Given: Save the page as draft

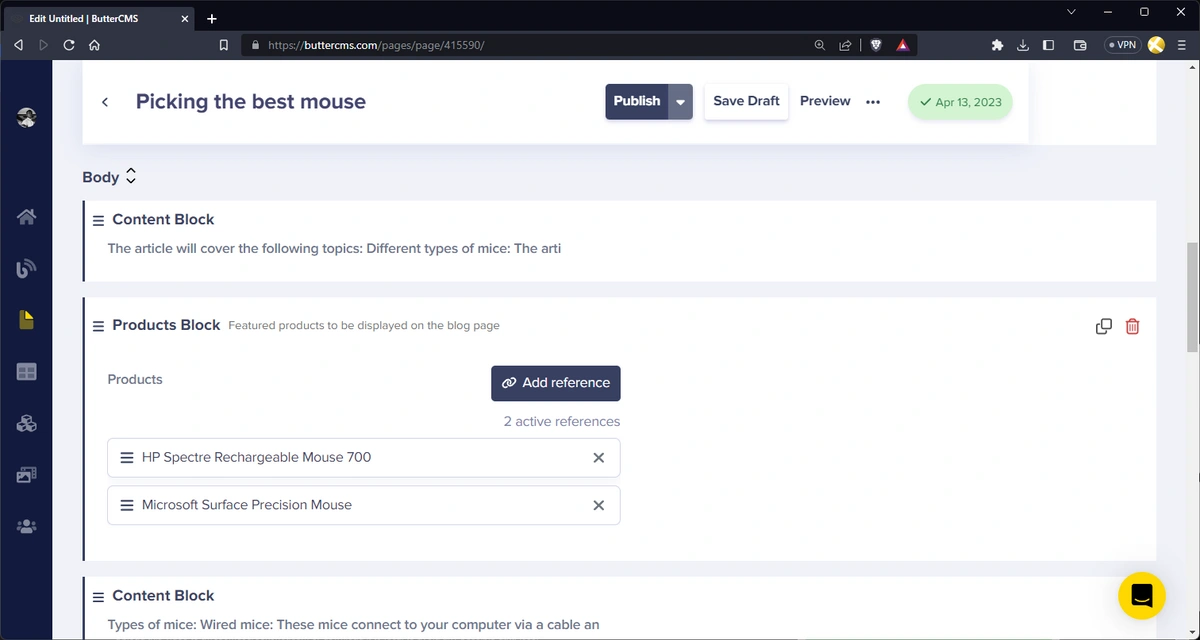Looking at the screenshot, I should 746,102.
